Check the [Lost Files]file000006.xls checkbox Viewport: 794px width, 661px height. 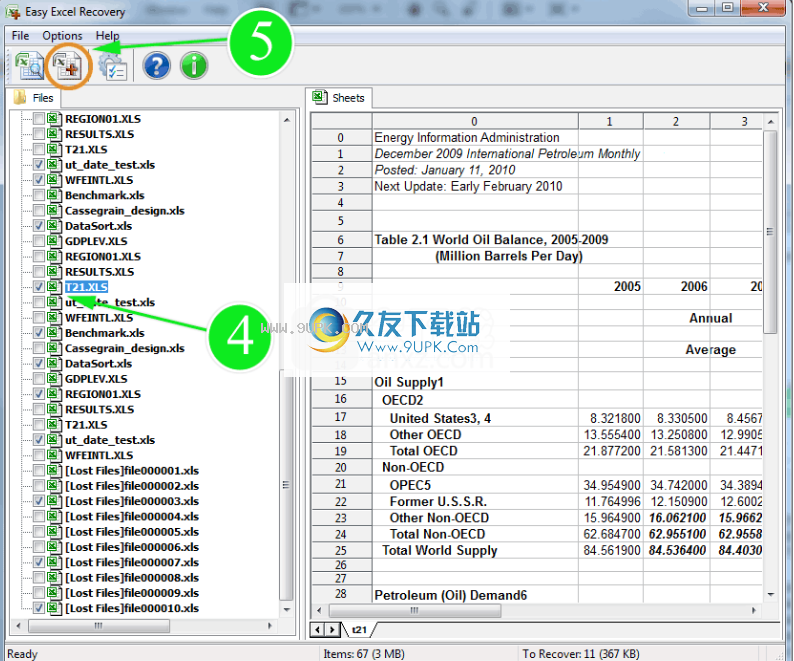tap(39, 547)
